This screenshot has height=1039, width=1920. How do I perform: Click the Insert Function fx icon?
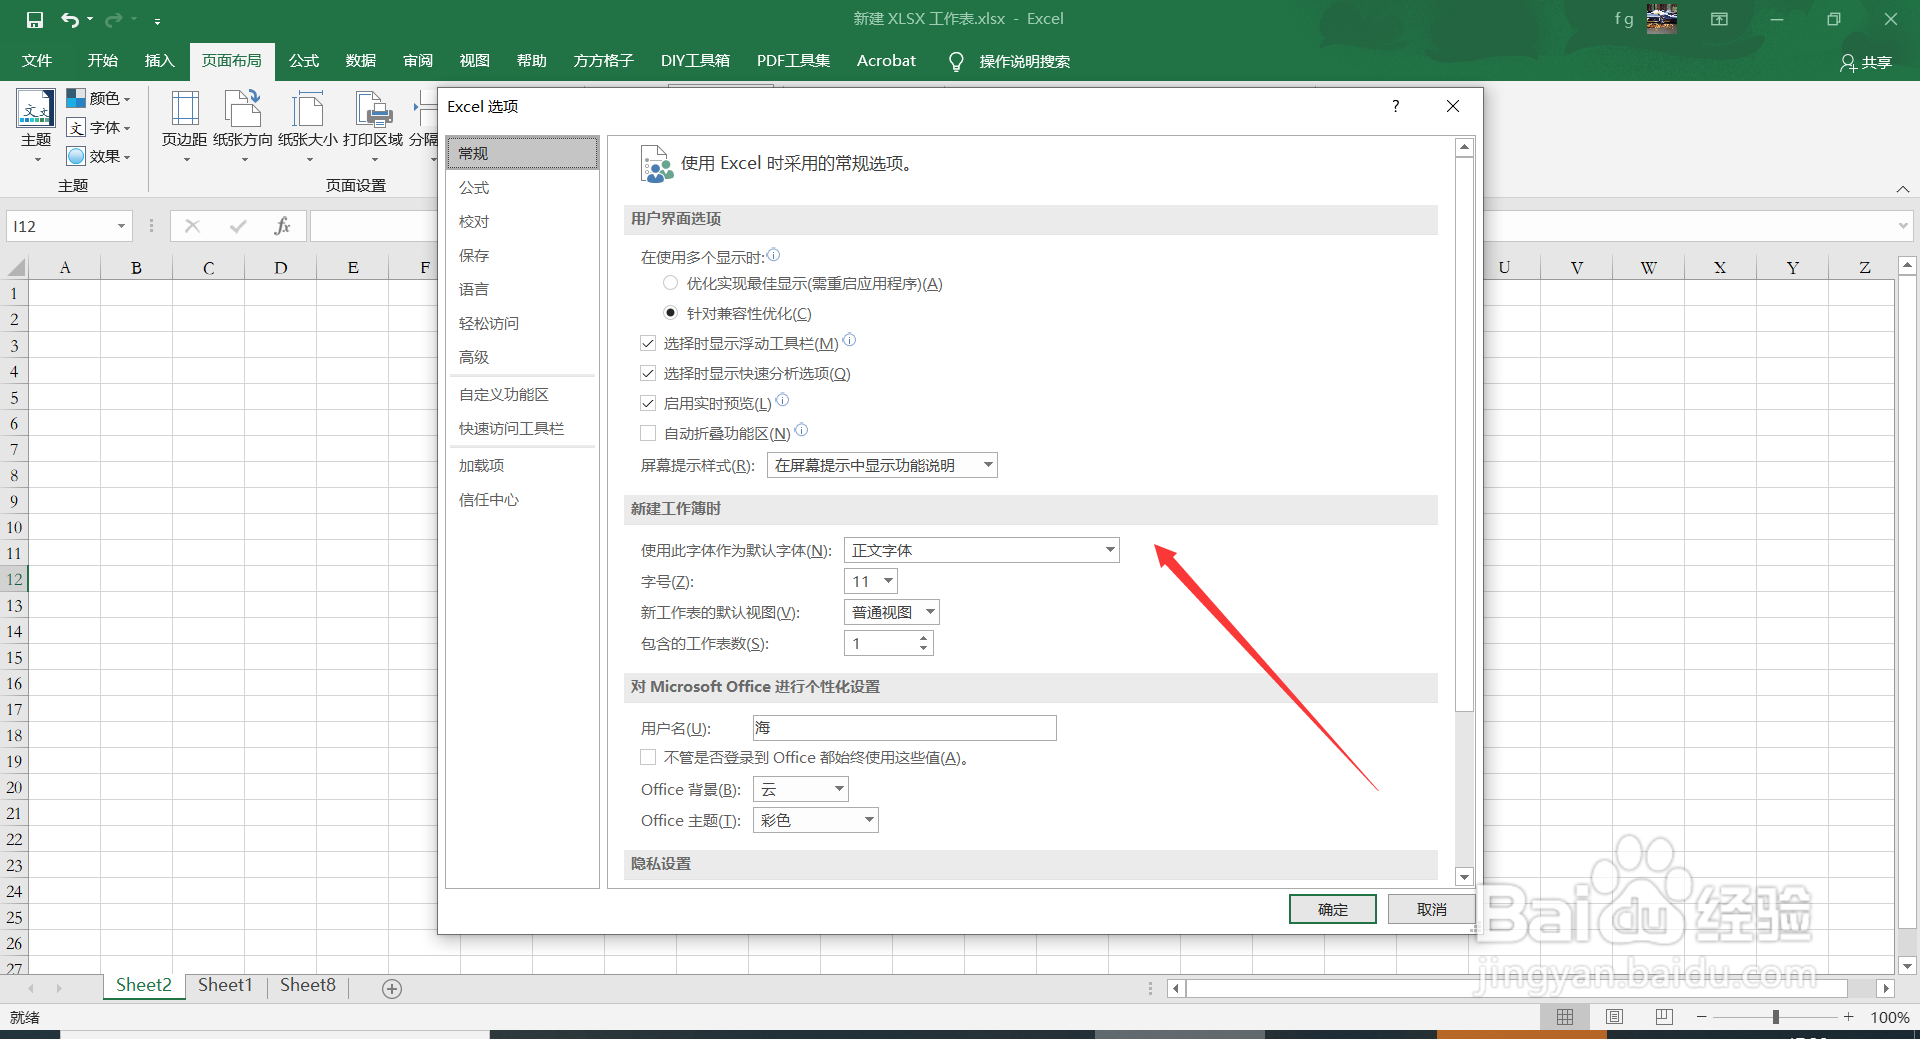(282, 226)
